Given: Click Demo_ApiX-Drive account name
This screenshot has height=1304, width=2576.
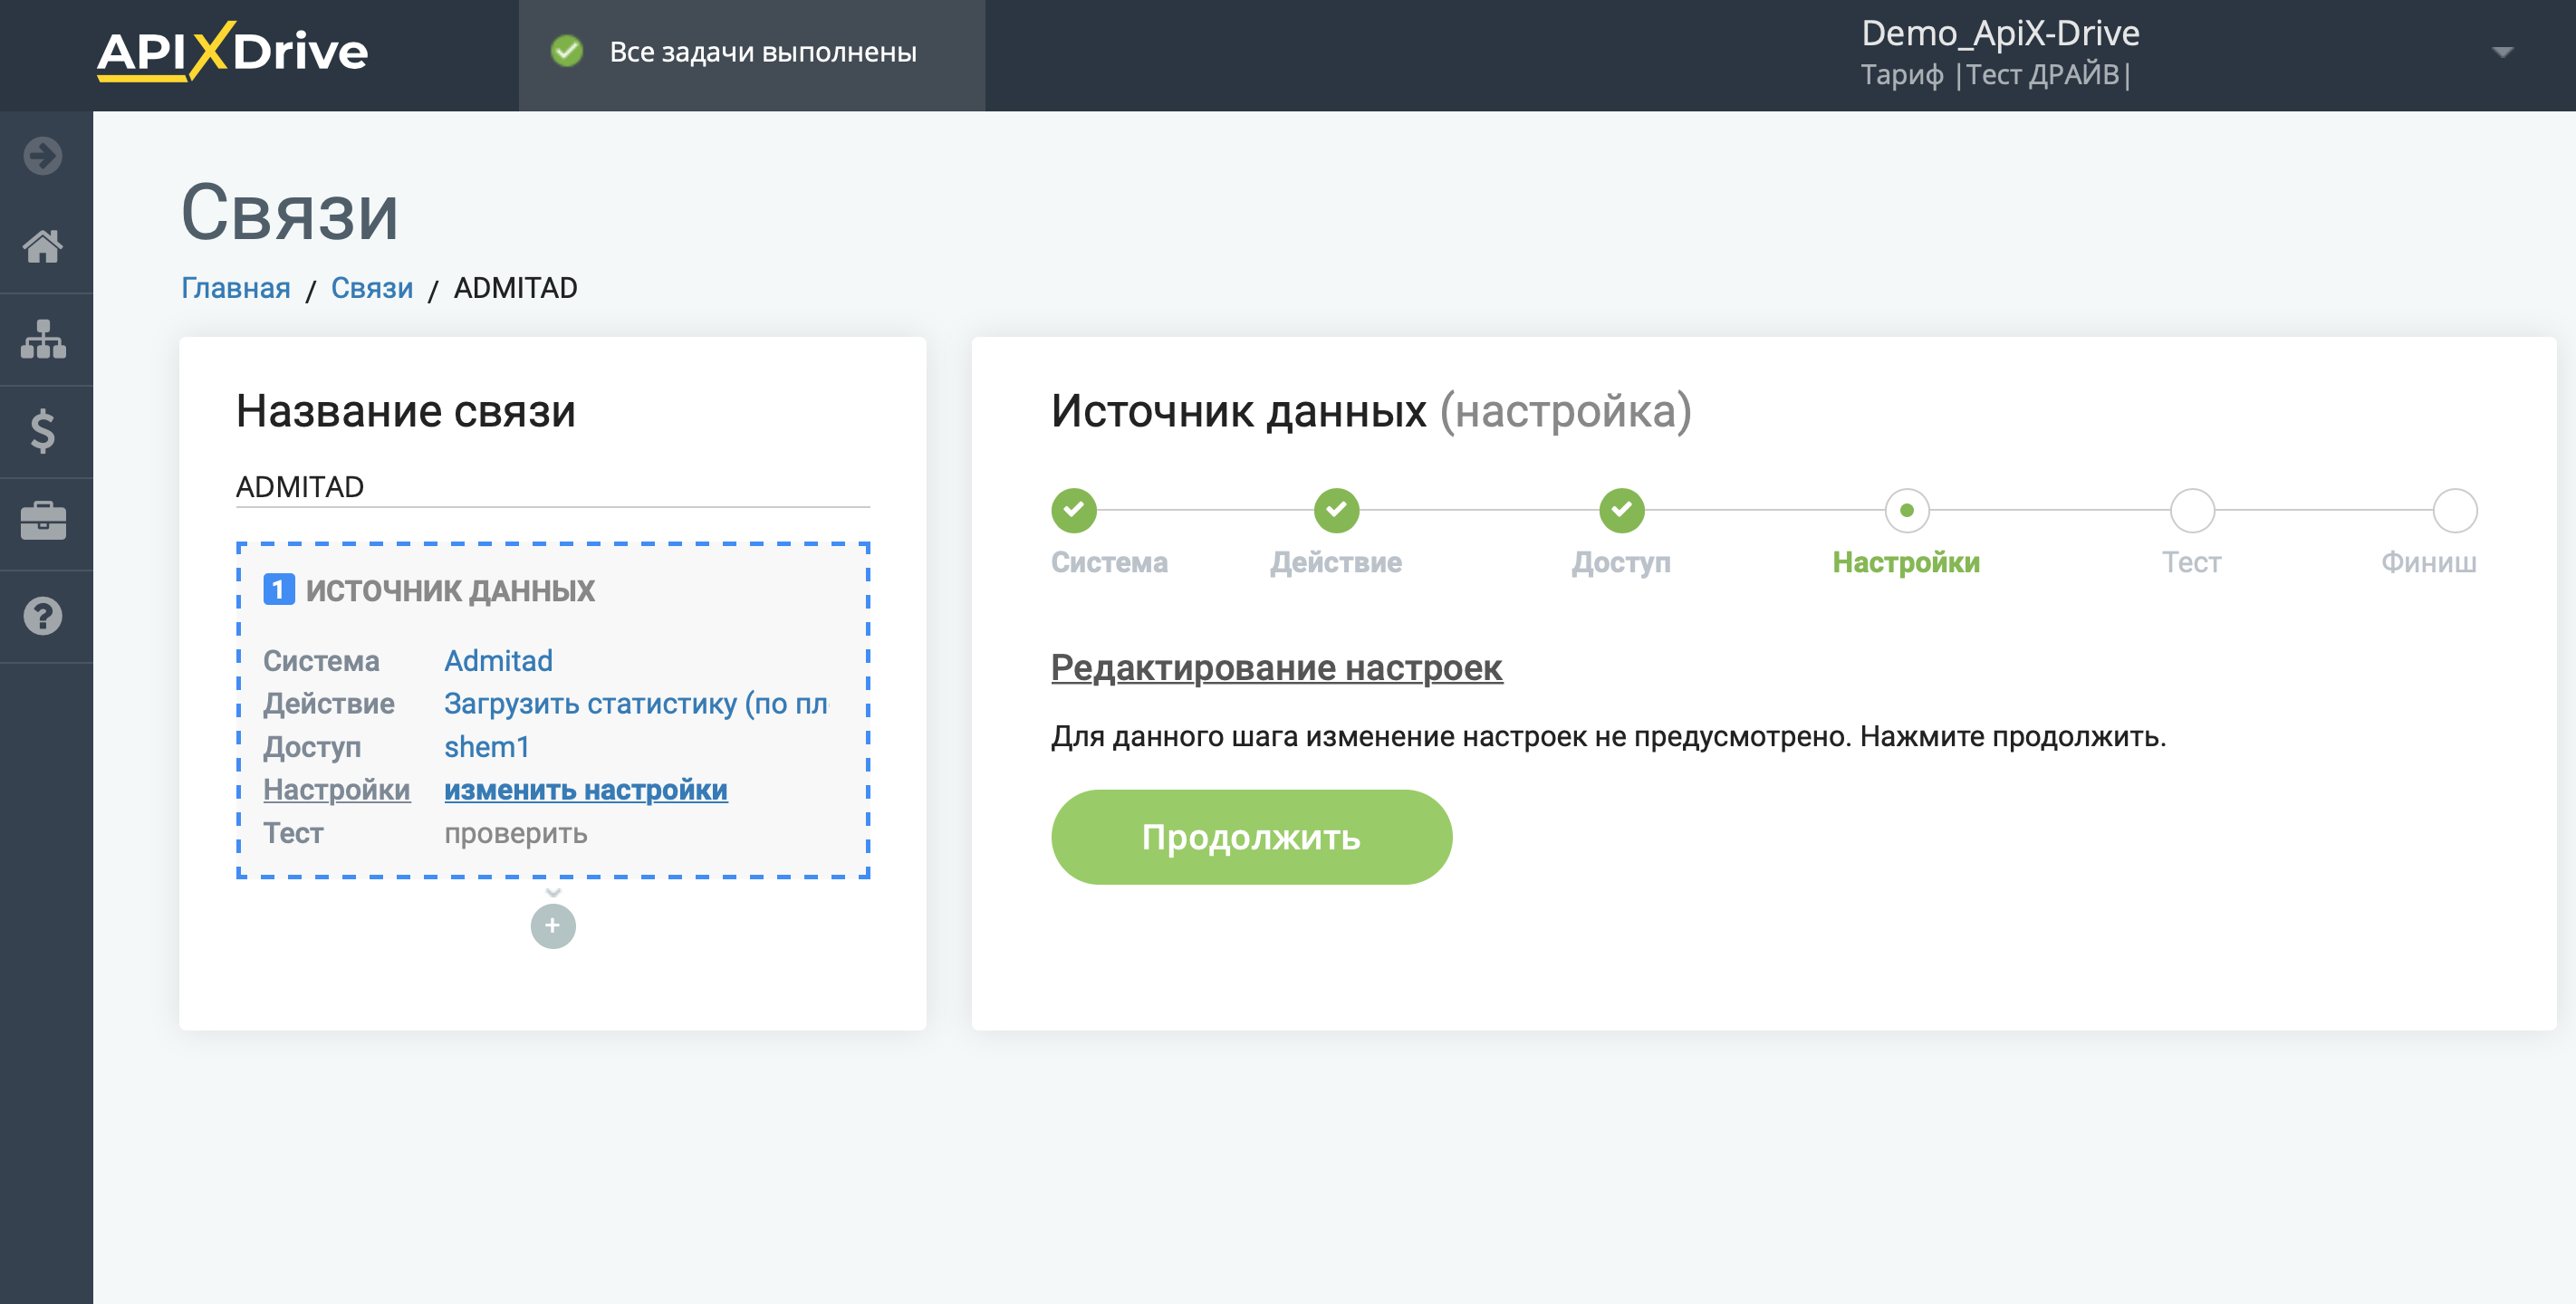Looking at the screenshot, I should click(x=2000, y=33).
